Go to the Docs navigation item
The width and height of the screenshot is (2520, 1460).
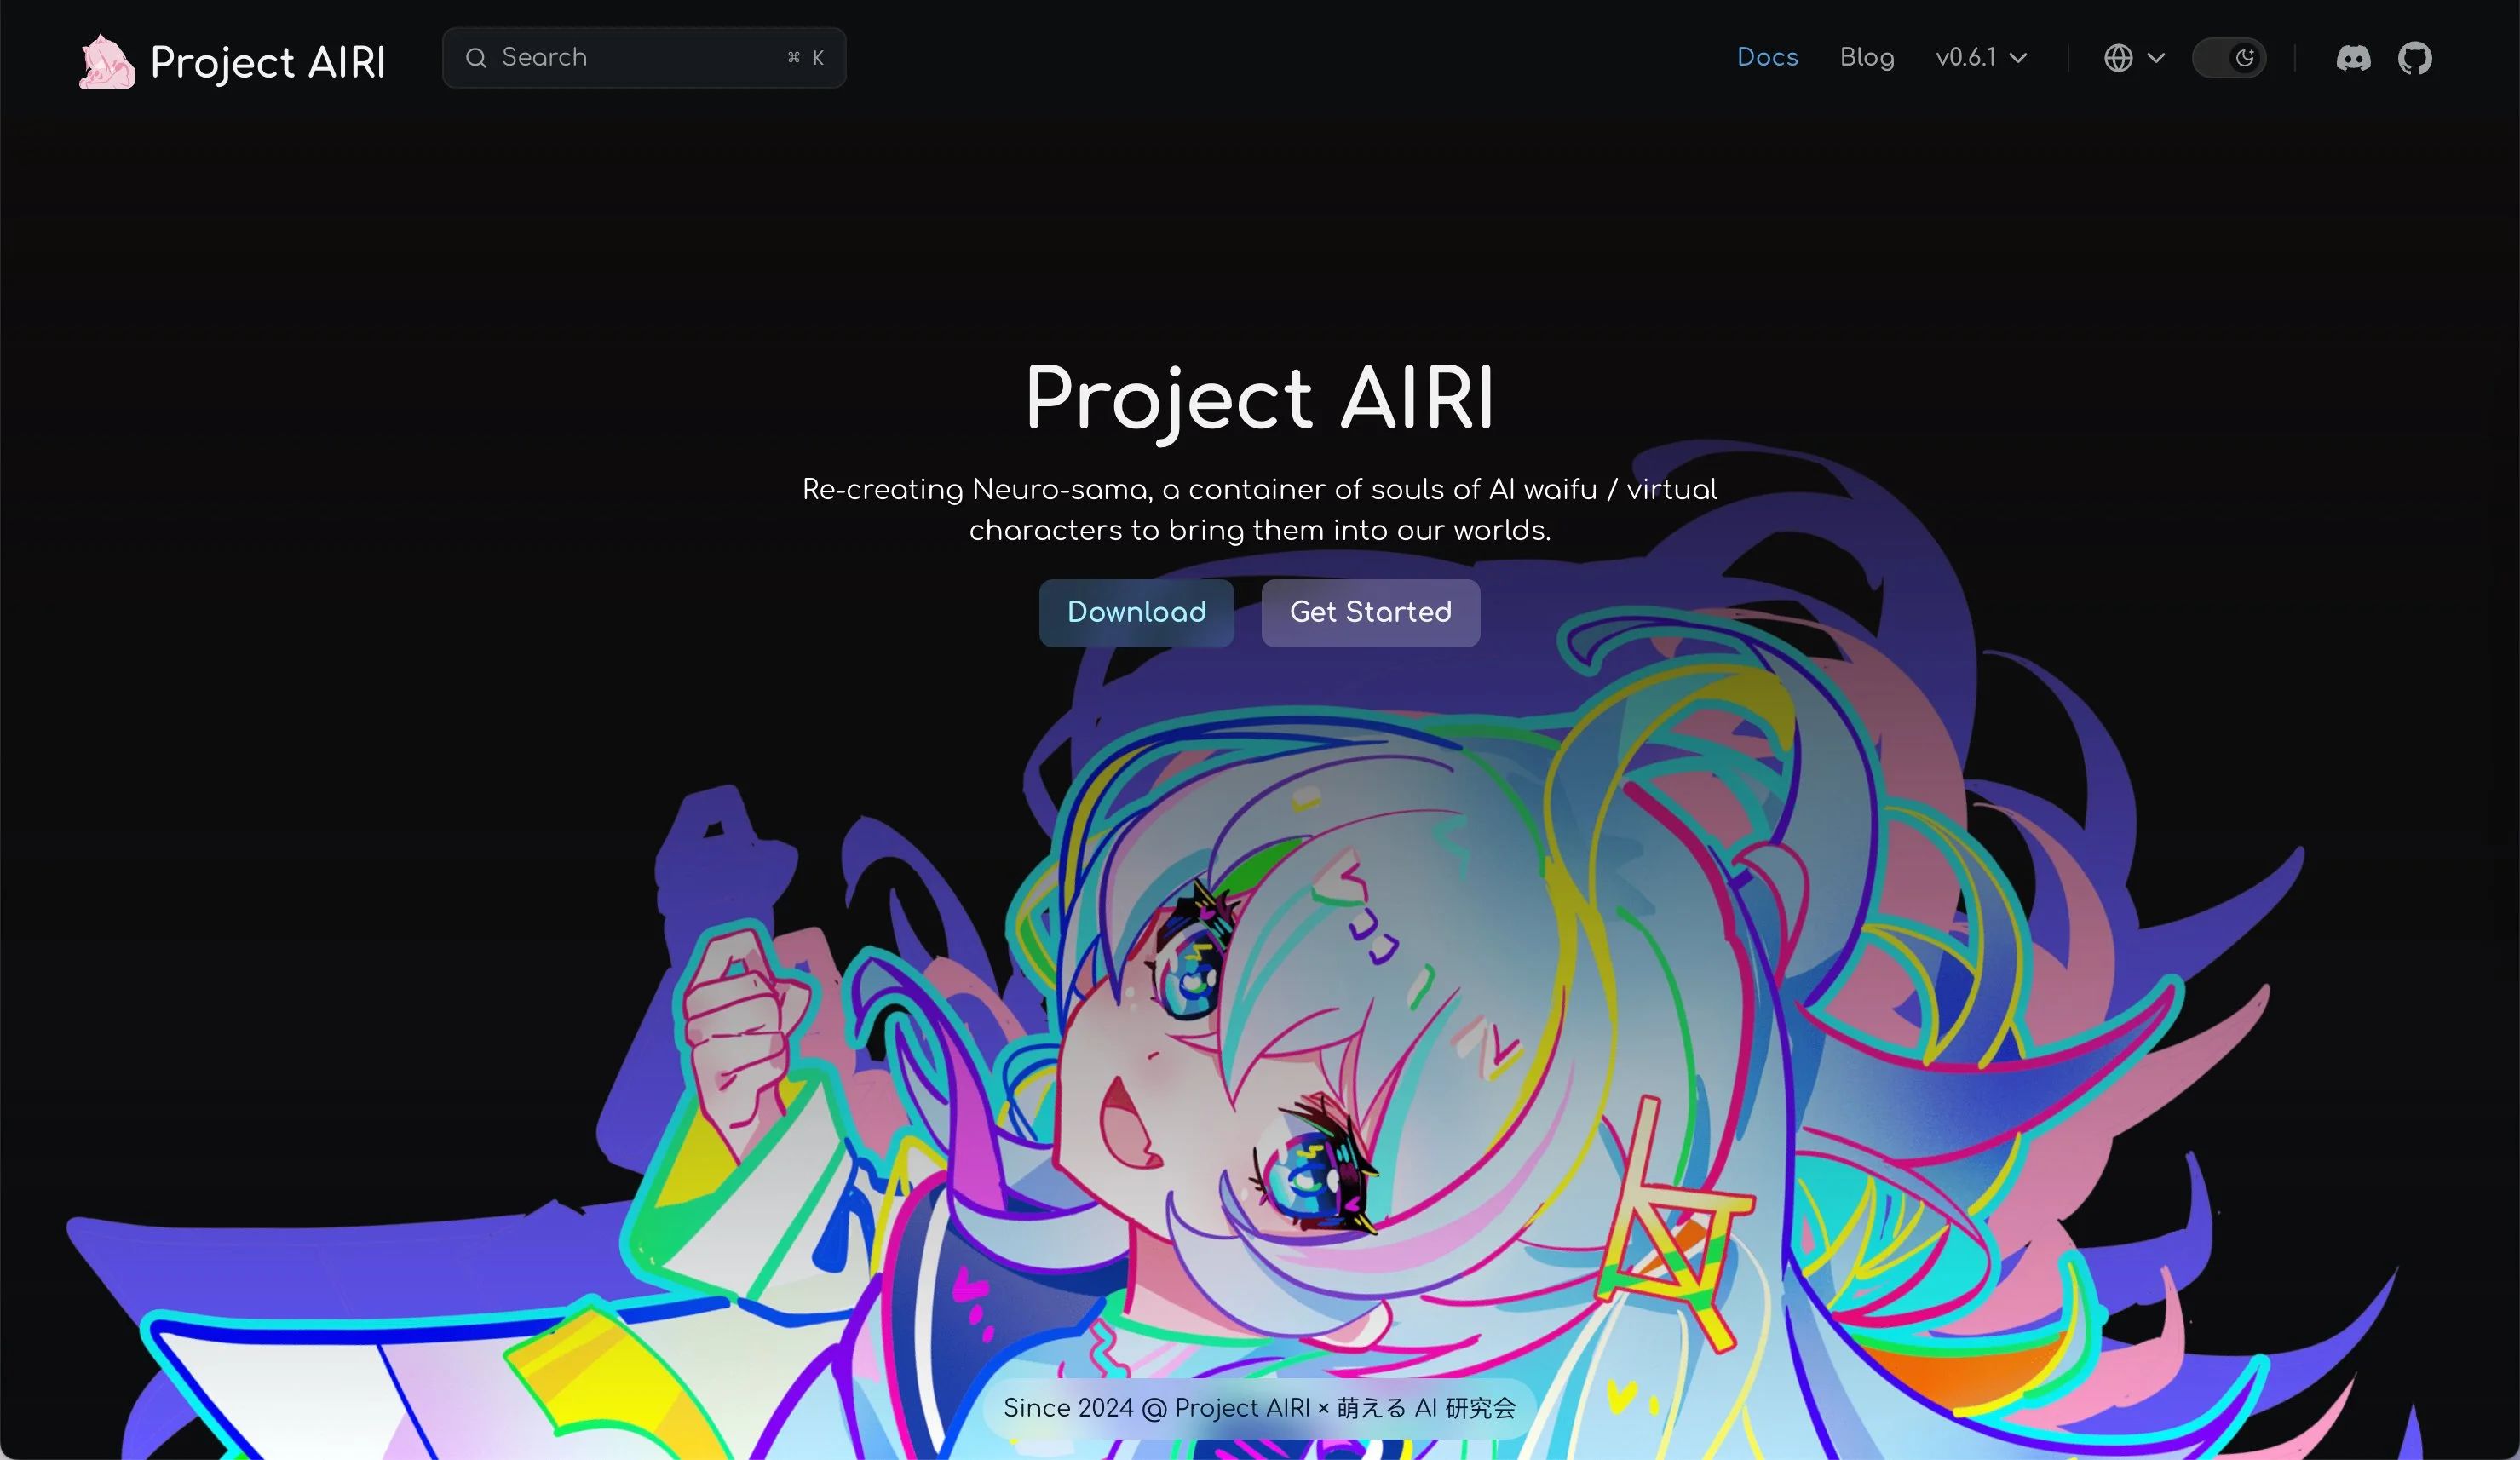(1767, 58)
